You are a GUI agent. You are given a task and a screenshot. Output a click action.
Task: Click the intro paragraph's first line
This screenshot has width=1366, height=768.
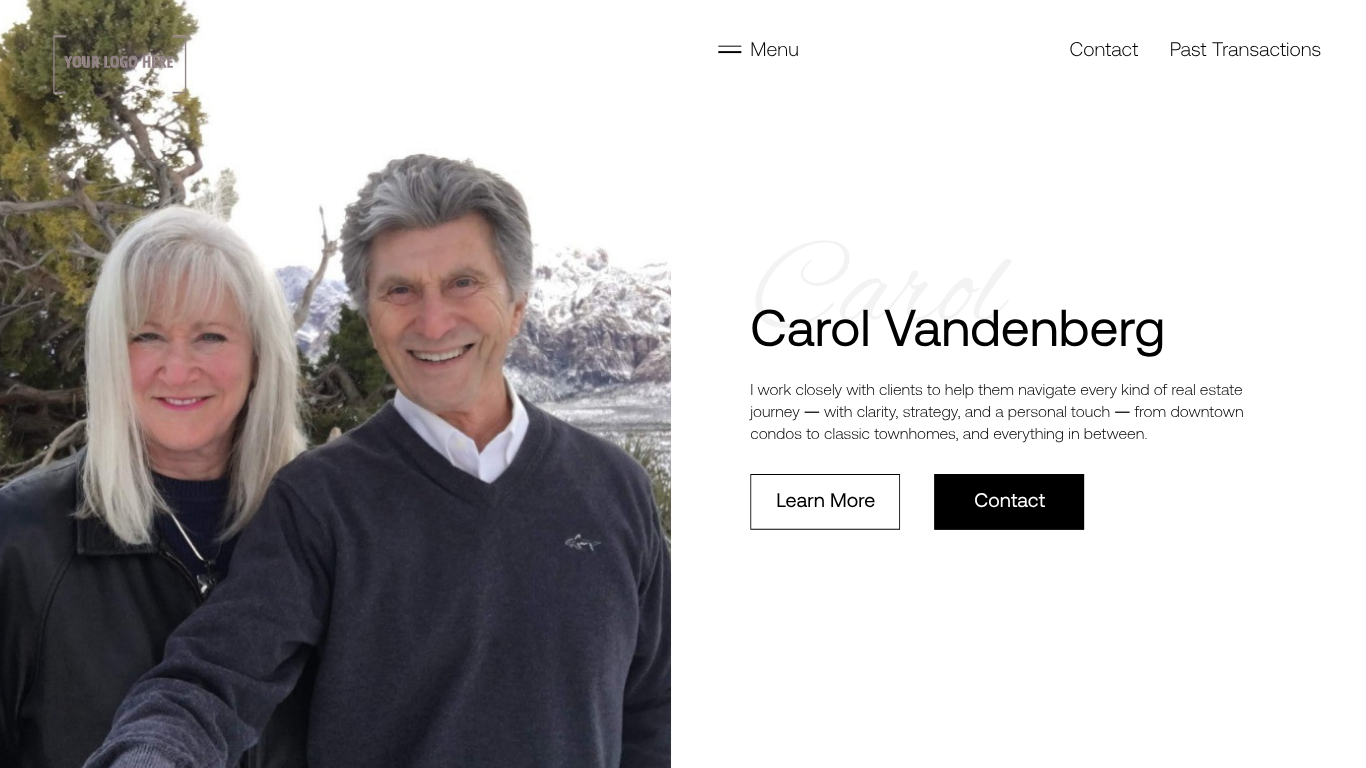996,390
